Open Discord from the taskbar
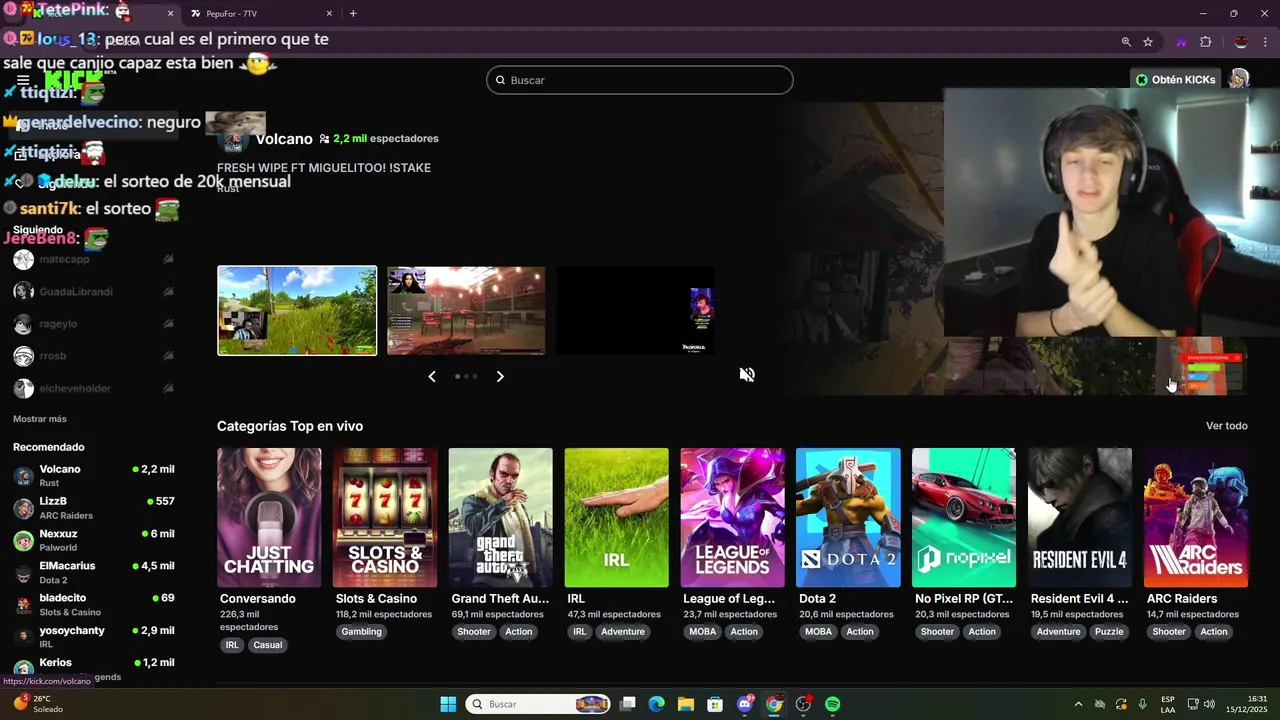The width and height of the screenshot is (1280, 720). click(745, 704)
